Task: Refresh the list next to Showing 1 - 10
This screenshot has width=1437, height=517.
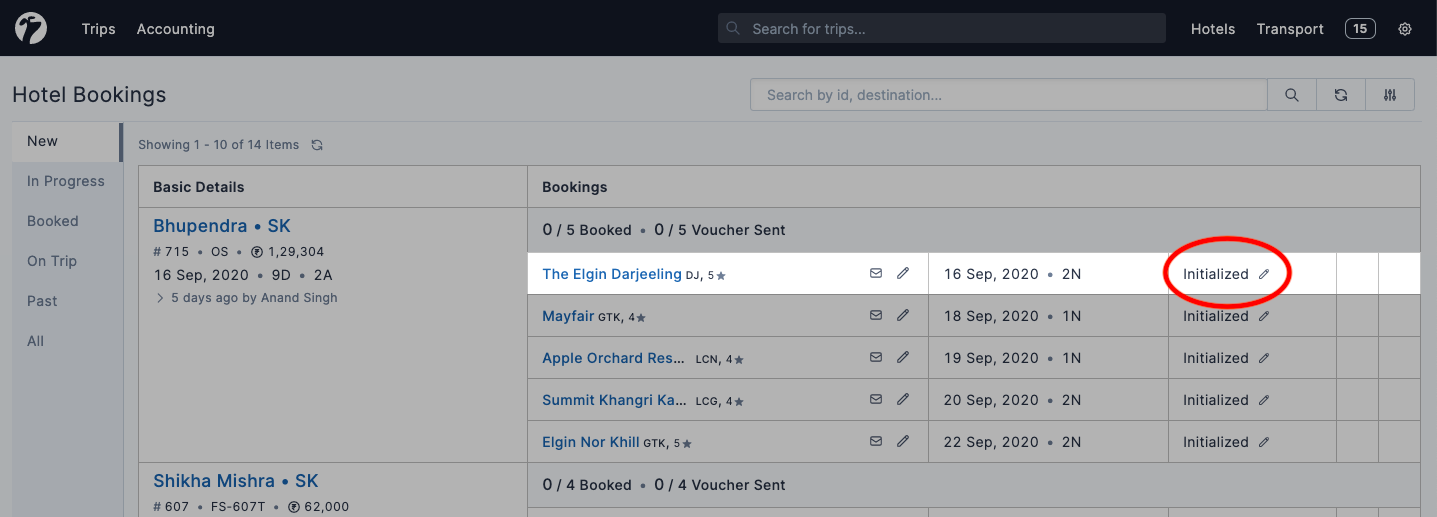Action: point(317,145)
